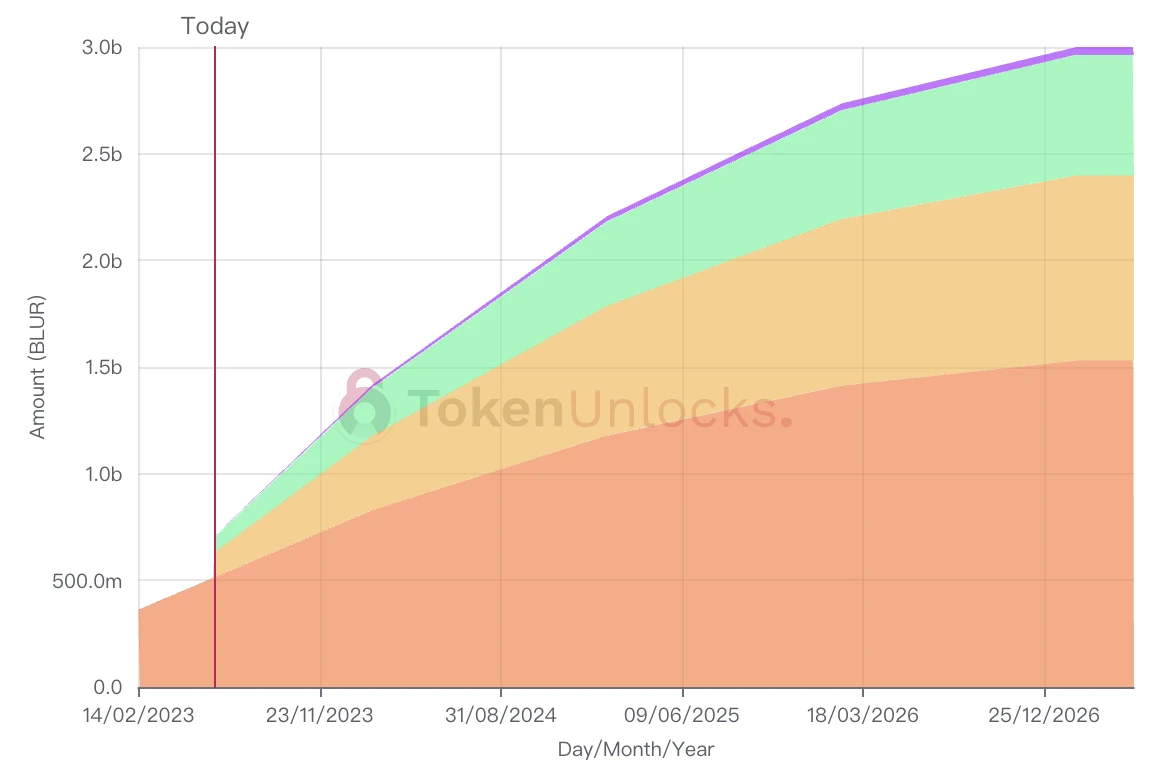Click the 500.0m y-axis label
This screenshot has height=776, width=1168.
pyautogui.click(x=87, y=581)
